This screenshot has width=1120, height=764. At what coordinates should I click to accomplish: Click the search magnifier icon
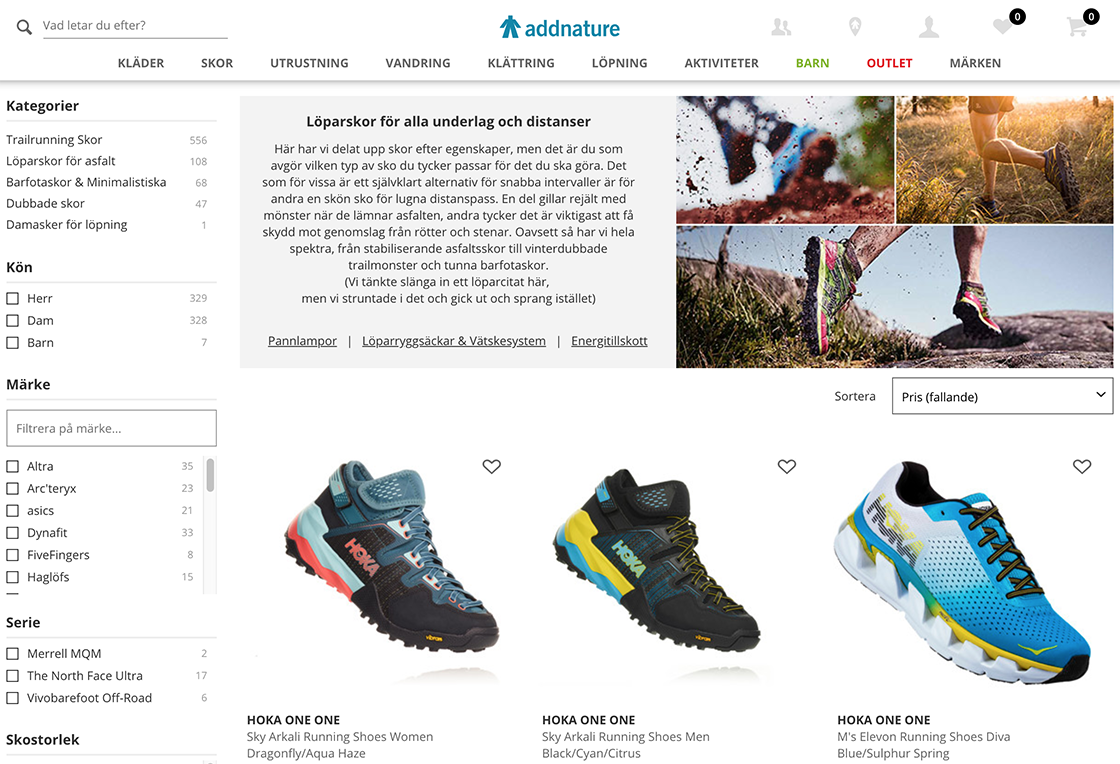pyautogui.click(x=24, y=27)
